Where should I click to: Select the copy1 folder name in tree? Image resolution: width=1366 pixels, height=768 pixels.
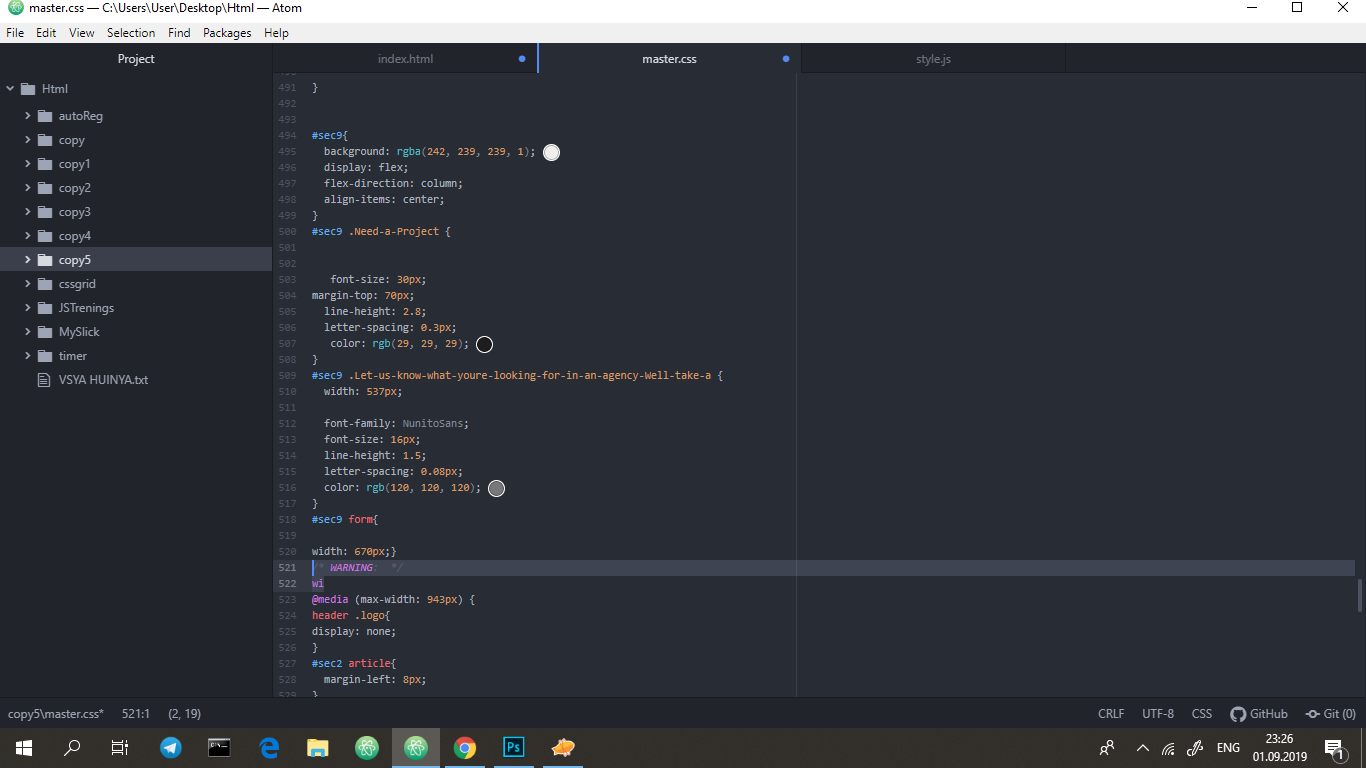tap(75, 164)
